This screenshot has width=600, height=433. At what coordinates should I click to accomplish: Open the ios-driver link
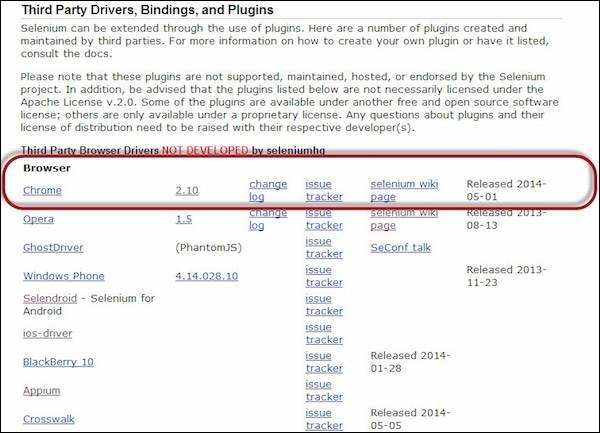(47, 333)
